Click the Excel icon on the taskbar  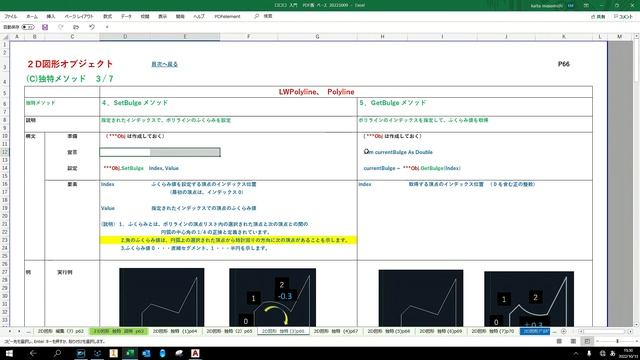click(x=130, y=353)
